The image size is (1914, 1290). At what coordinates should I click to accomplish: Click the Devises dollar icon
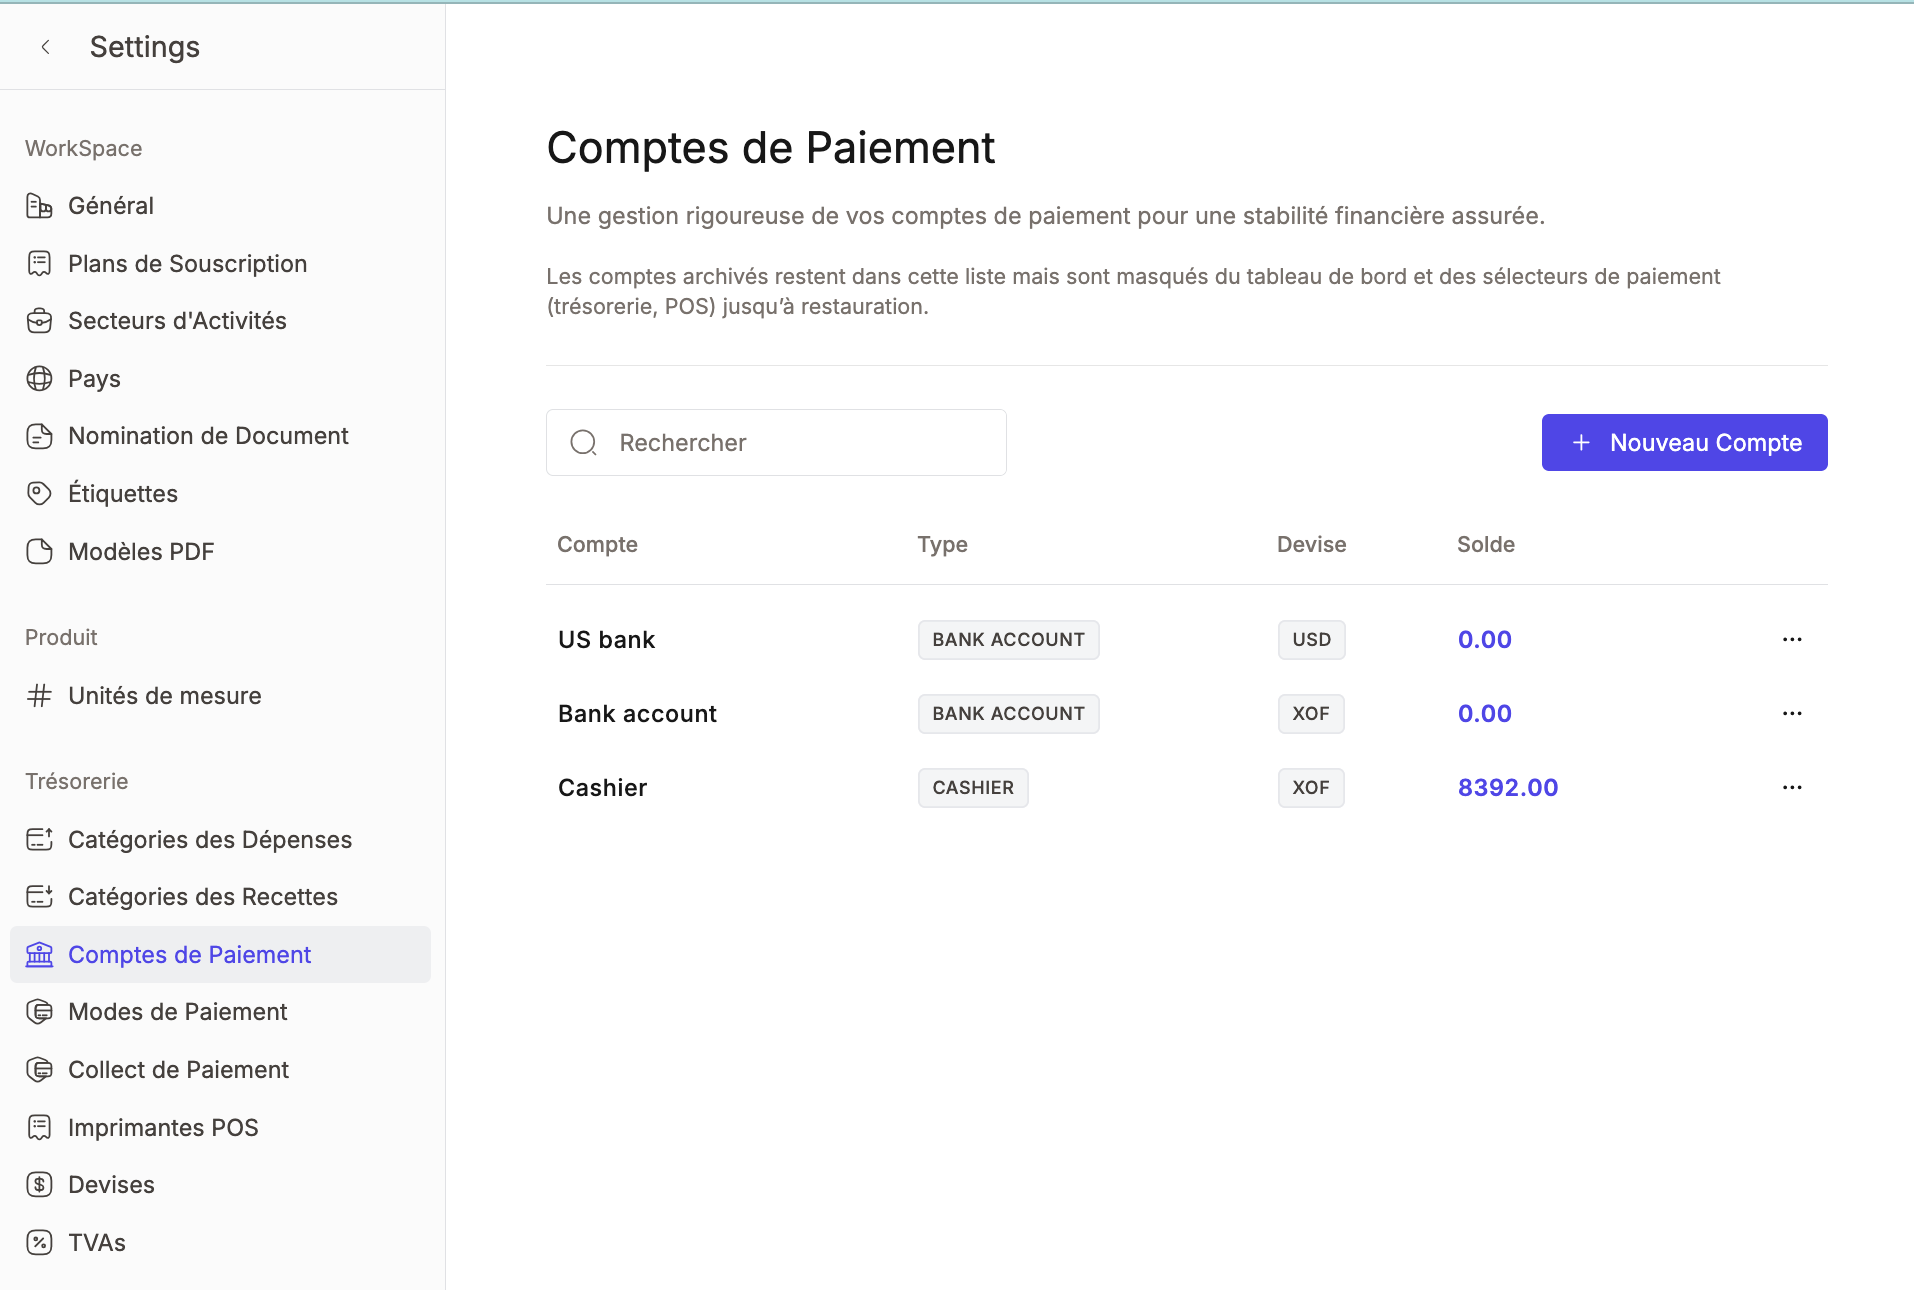point(39,1185)
